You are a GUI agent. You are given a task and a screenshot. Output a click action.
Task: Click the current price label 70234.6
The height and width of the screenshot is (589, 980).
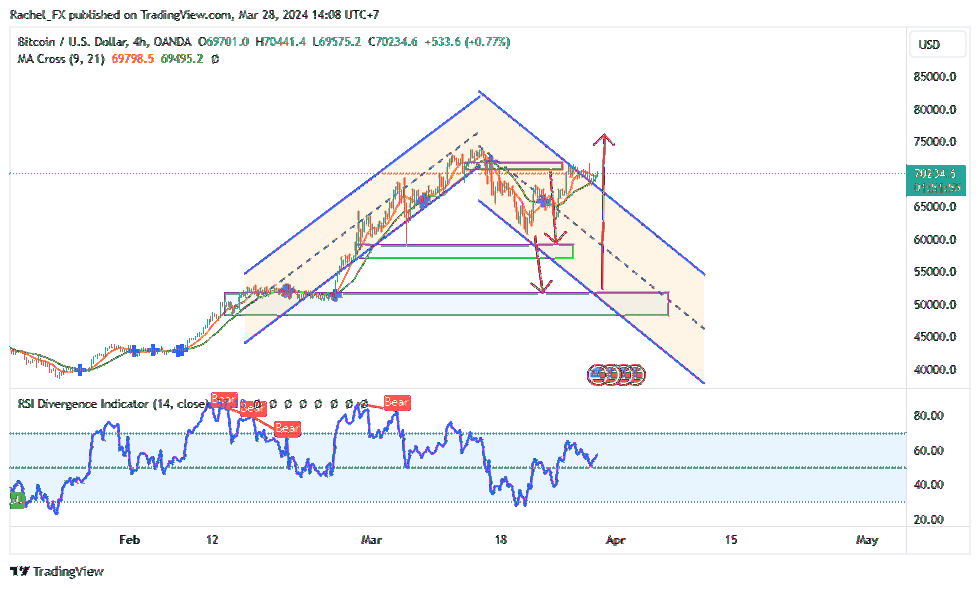point(936,174)
